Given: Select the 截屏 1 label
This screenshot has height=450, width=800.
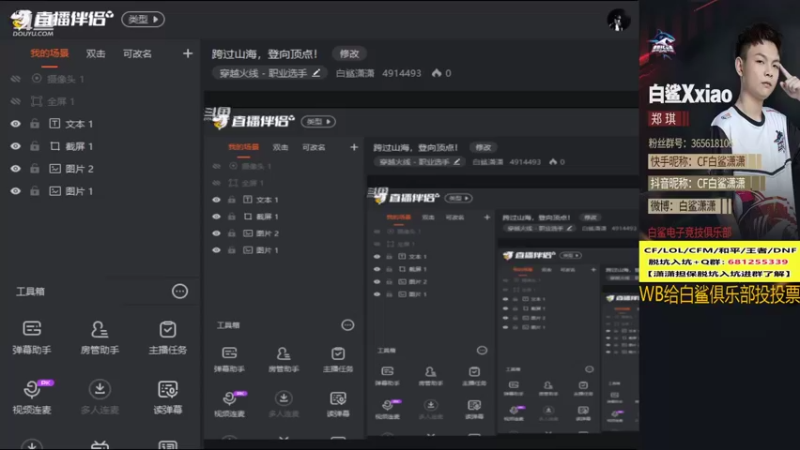Looking at the screenshot, I should (x=79, y=146).
